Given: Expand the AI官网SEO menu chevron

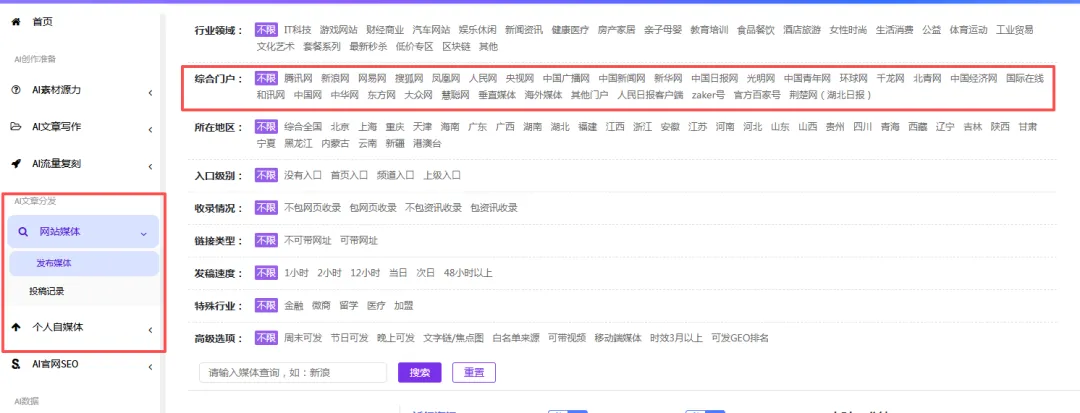Looking at the screenshot, I should (150, 367).
